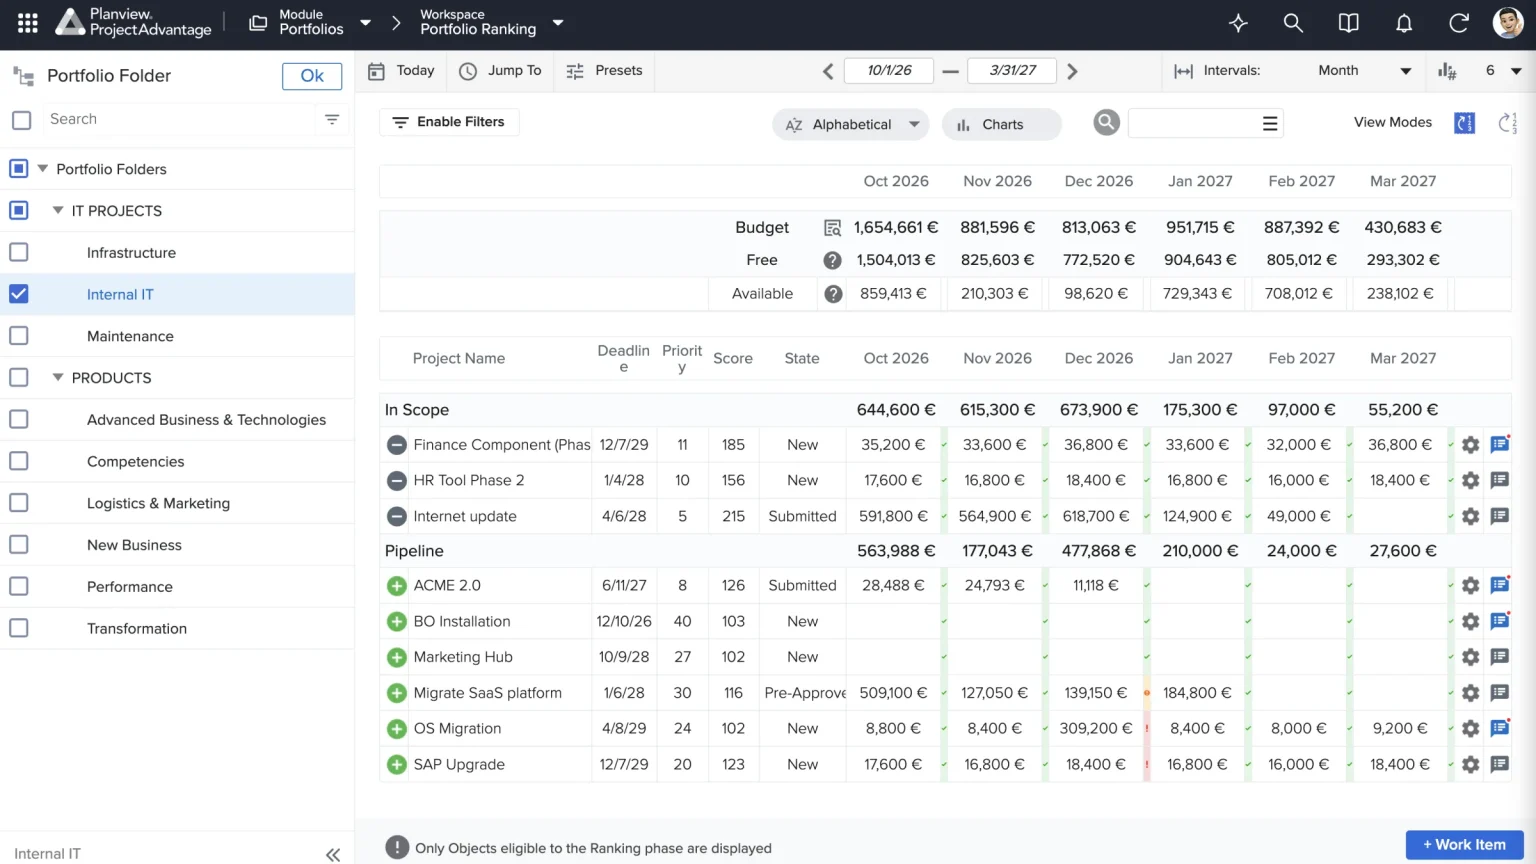The height and width of the screenshot is (864, 1536).
Task: Confirm folder selection with Ok button
Action: point(312,76)
